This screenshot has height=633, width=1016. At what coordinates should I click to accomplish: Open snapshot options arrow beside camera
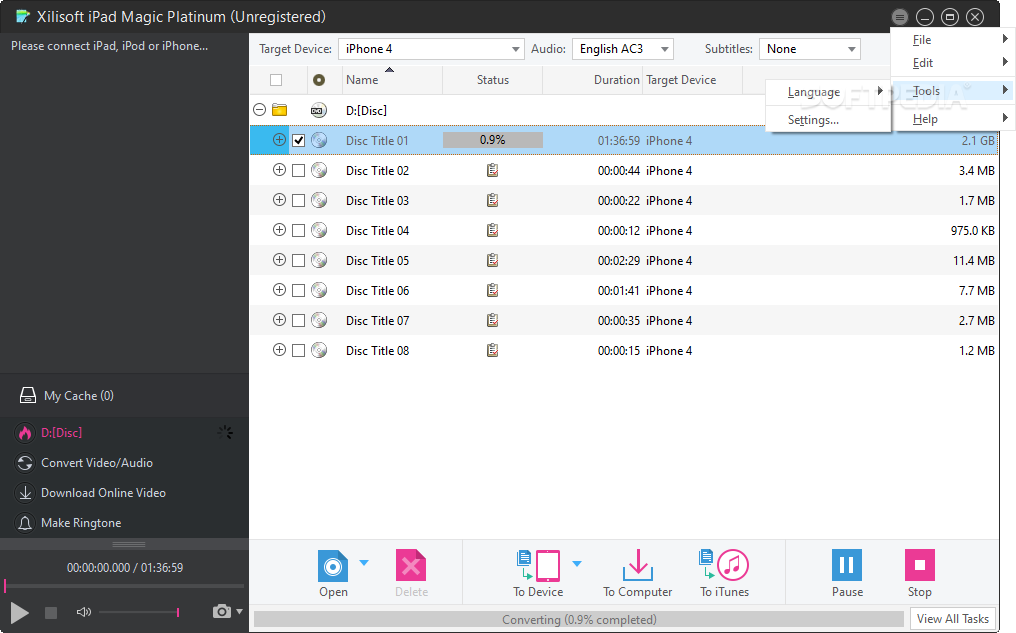tap(240, 611)
